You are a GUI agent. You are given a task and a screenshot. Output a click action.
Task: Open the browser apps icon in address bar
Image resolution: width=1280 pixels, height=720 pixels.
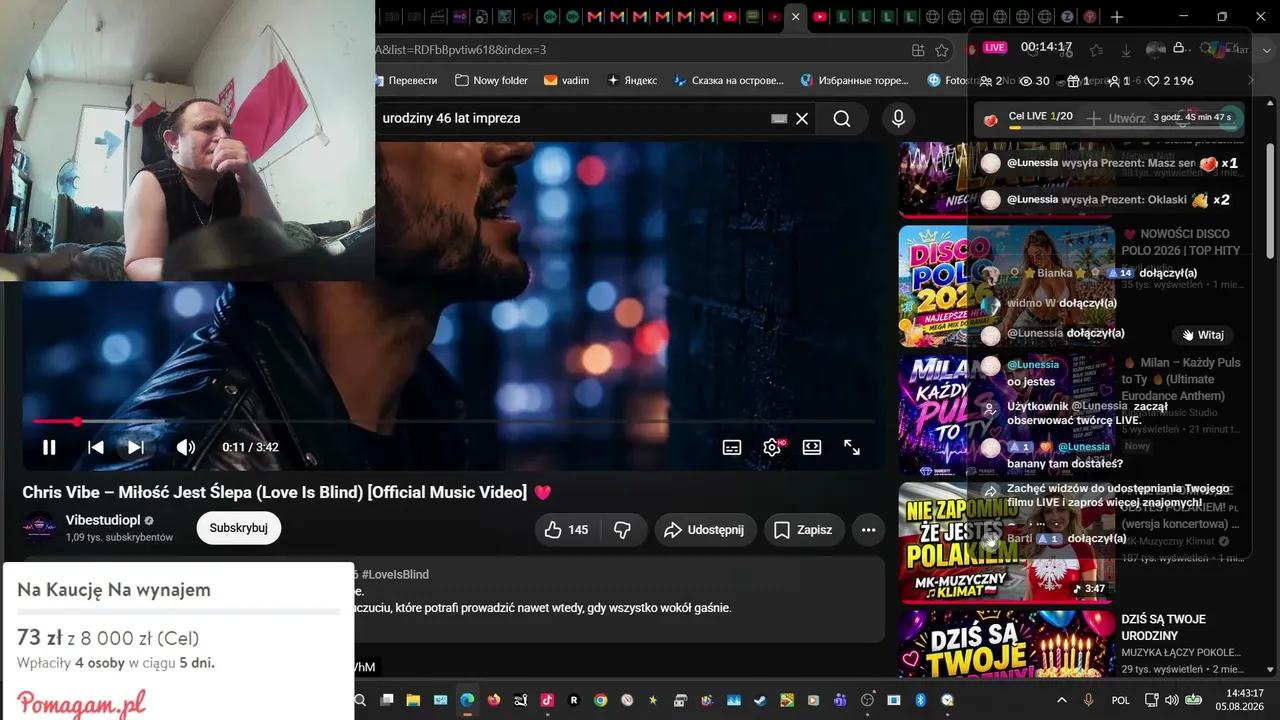coord(918,50)
